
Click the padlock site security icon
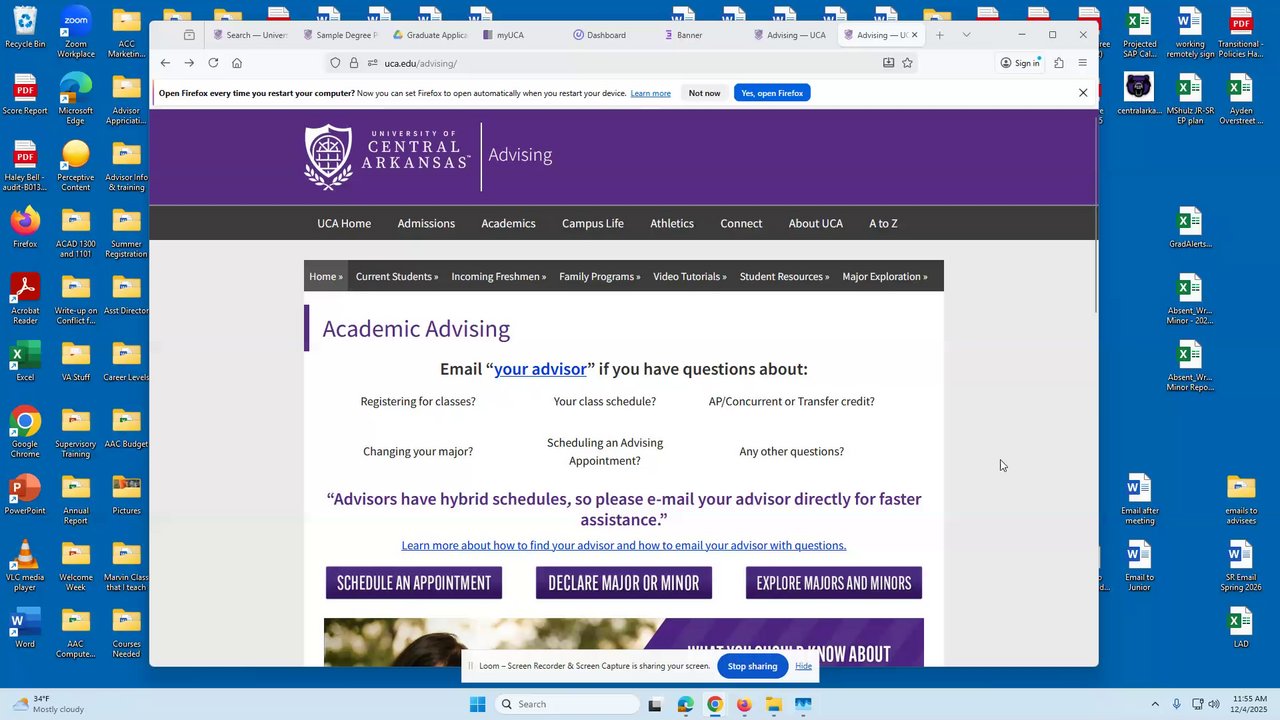coord(354,63)
